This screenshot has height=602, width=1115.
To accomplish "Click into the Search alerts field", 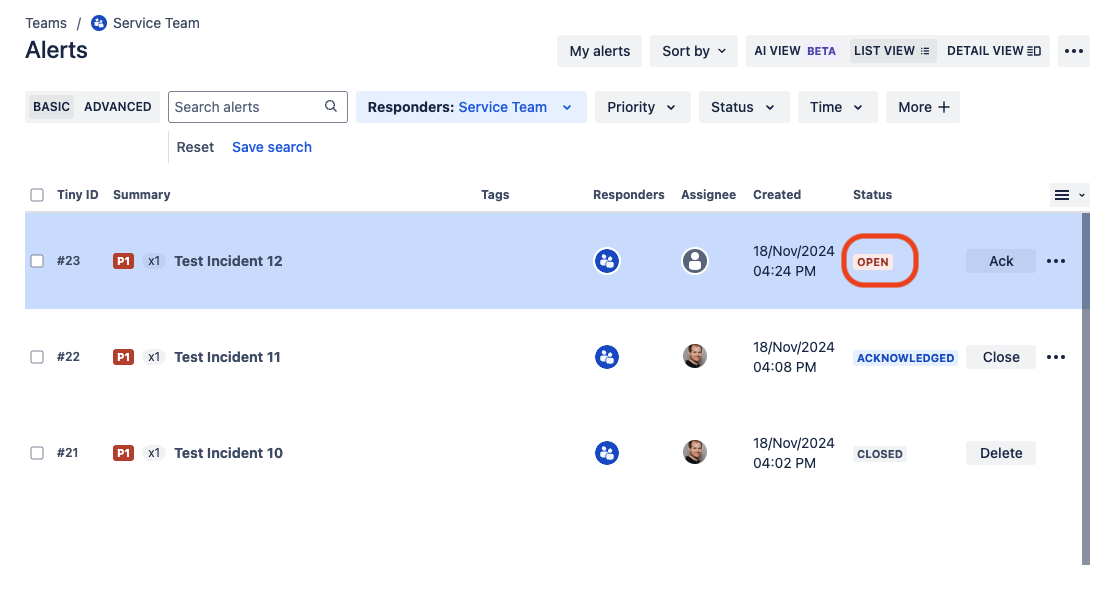I will click(x=246, y=107).
